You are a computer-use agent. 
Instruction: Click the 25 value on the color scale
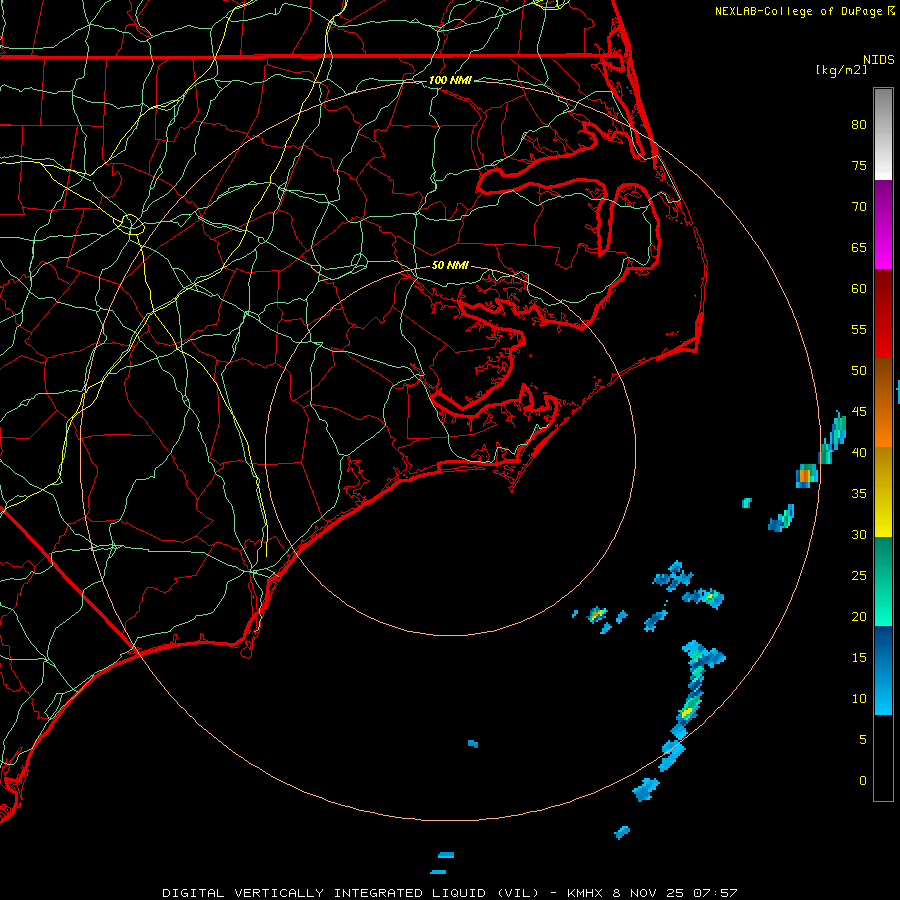coord(859,576)
